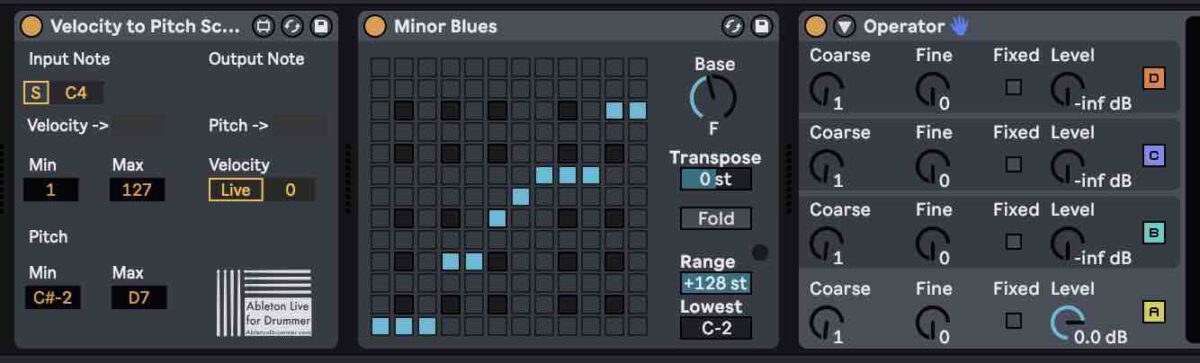Save the Minor Blues preset
Image resolution: width=1200 pixels, height=363 pixels.
click(x=761, y=26)
